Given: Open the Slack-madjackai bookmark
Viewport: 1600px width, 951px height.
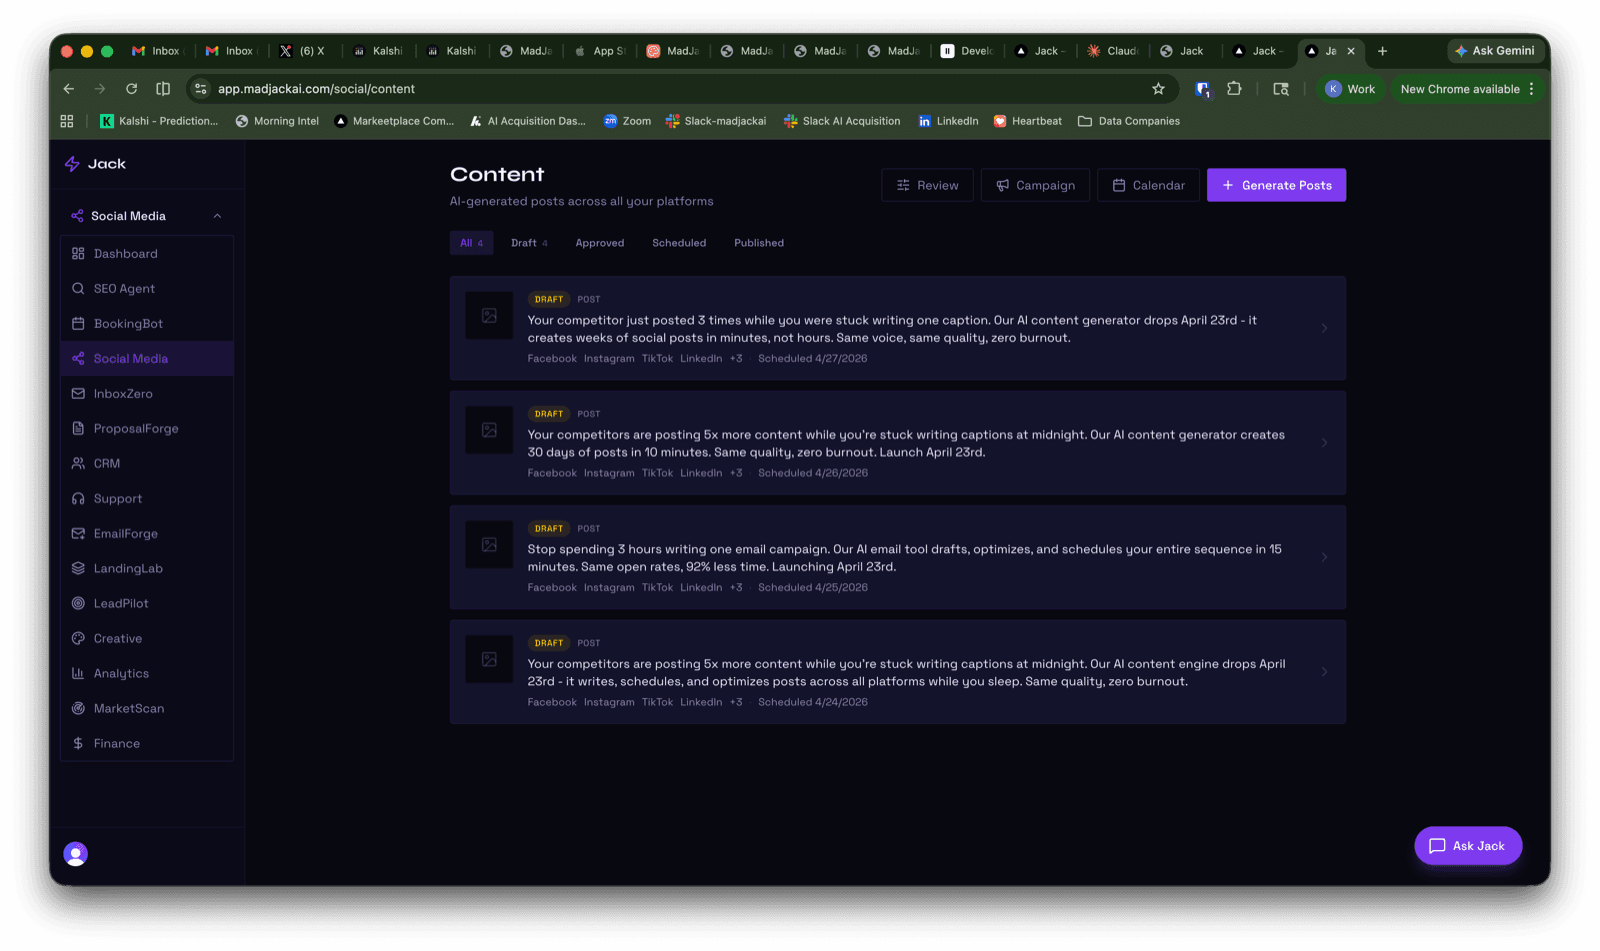Looking at the screenshot, I should [716, 121].
